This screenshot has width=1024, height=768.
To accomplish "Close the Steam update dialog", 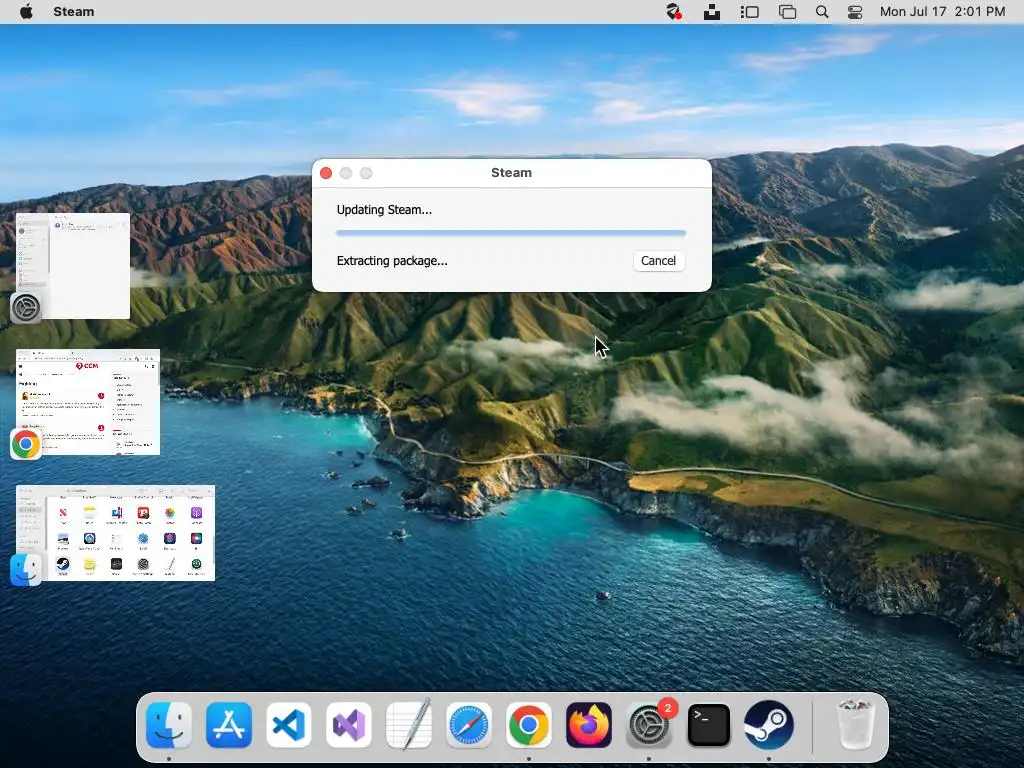I will click(x=326, y=173).
